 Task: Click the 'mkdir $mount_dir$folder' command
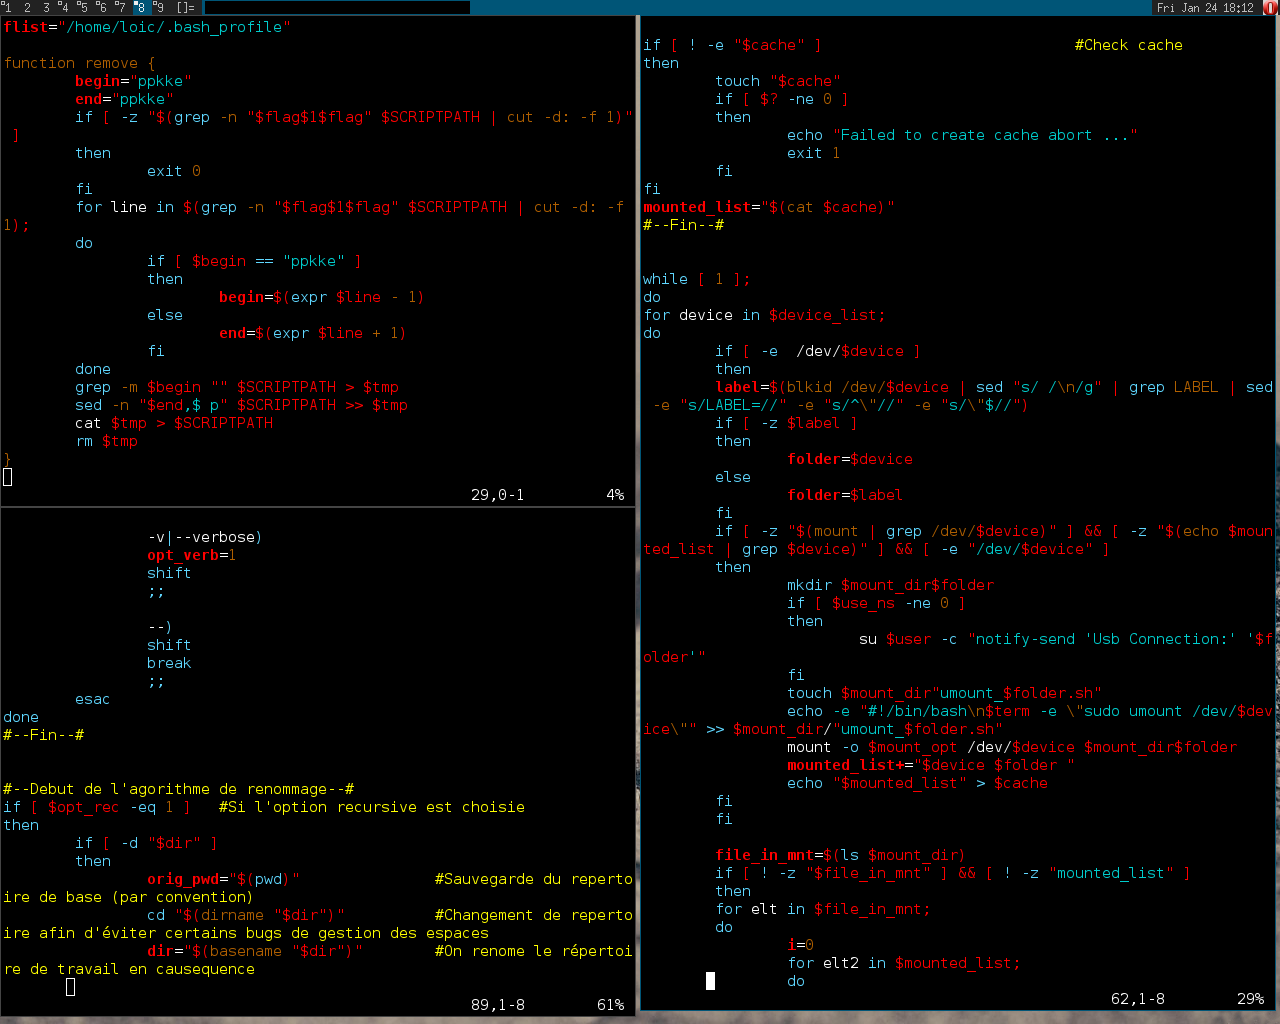(890, 585)
